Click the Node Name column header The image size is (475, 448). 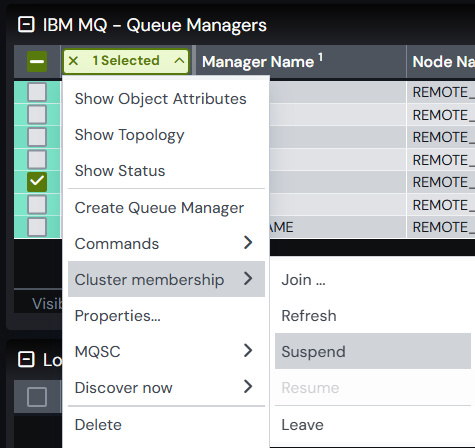[441, 62]
